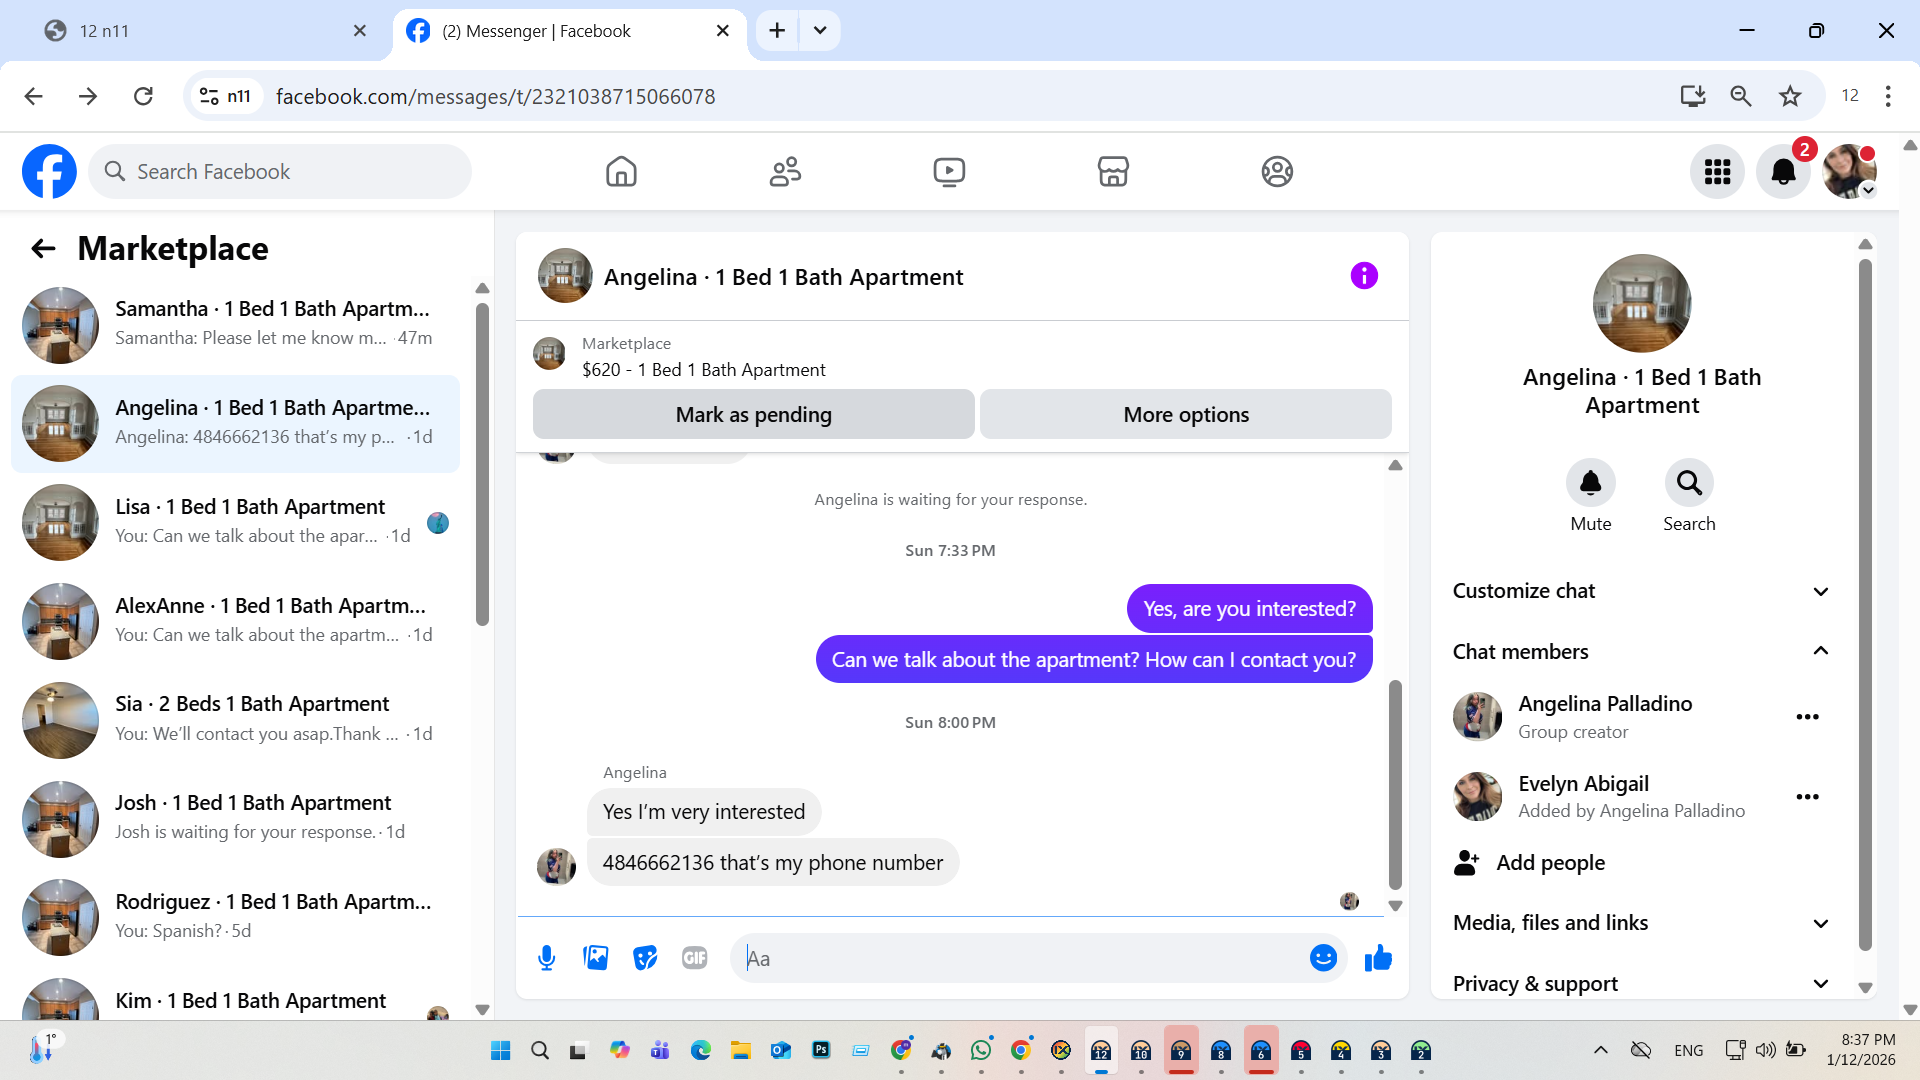Click More options button
This screenshot has height=1080, width=1920.
pyautogui.click(x=1185, y=414)
